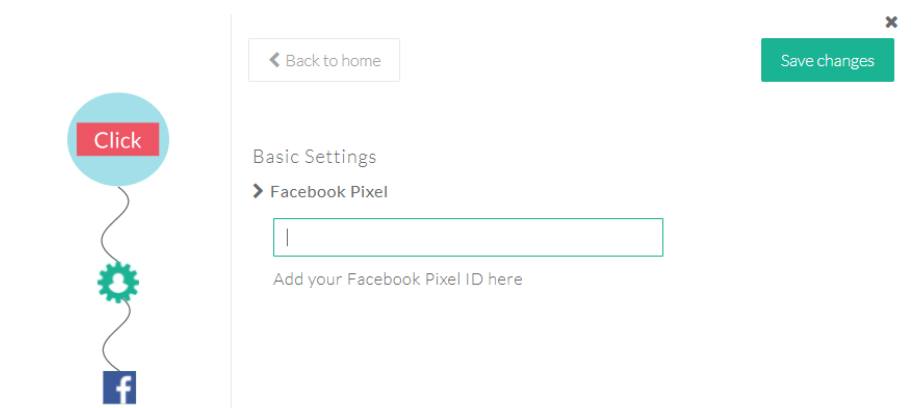Click the wavy connector between gear and Facebook
Image resolution: width=918 pixels, height=408 pixels.
pyautogui.click(x=116, y=337)
